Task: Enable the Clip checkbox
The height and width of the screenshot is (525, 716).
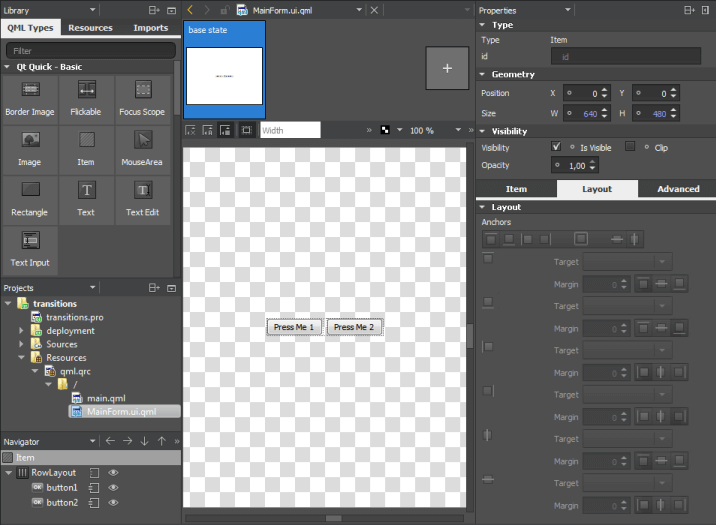Action: tap(630, 146)
